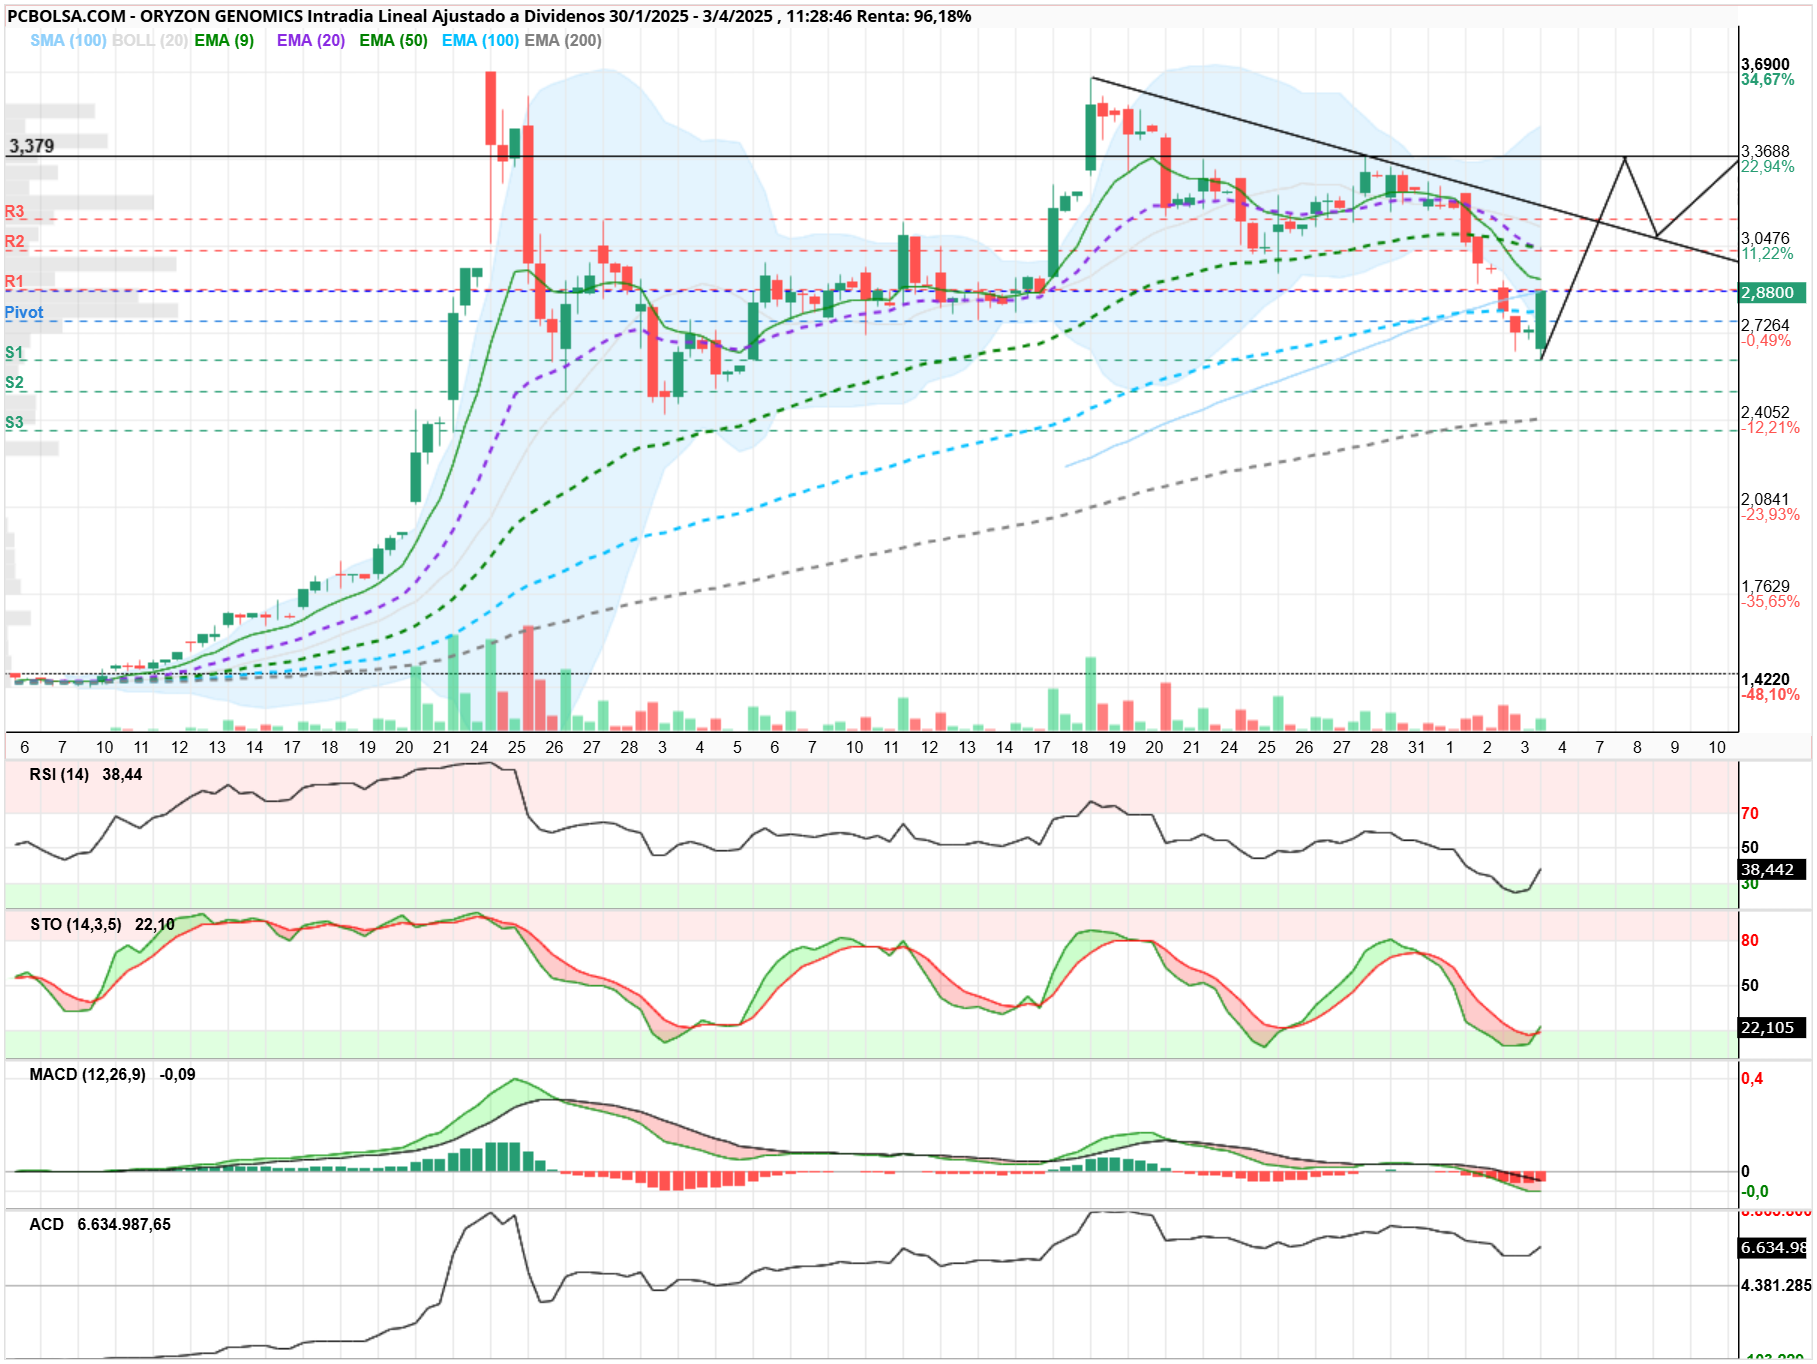The width and height of the screenshot is (1817, 1364).
Task: Click the R1 resistance label
Action: click(14, 282)
